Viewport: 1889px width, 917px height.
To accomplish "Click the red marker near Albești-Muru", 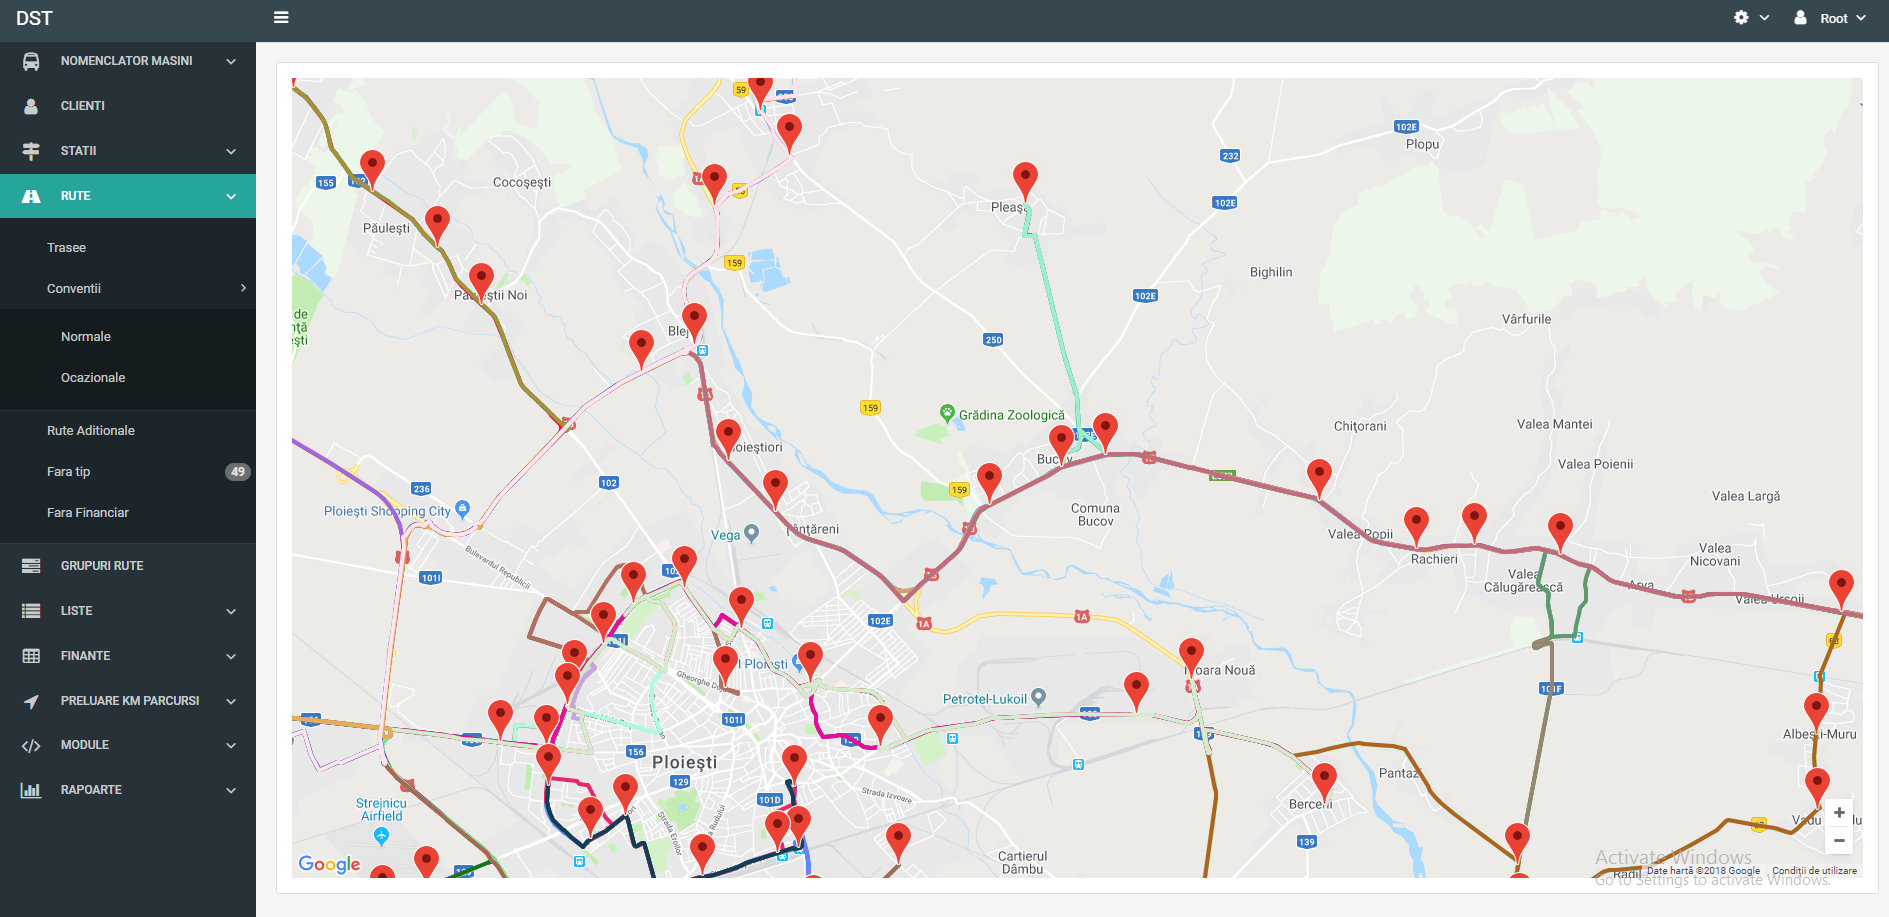I will click(x=1816, y=713).
